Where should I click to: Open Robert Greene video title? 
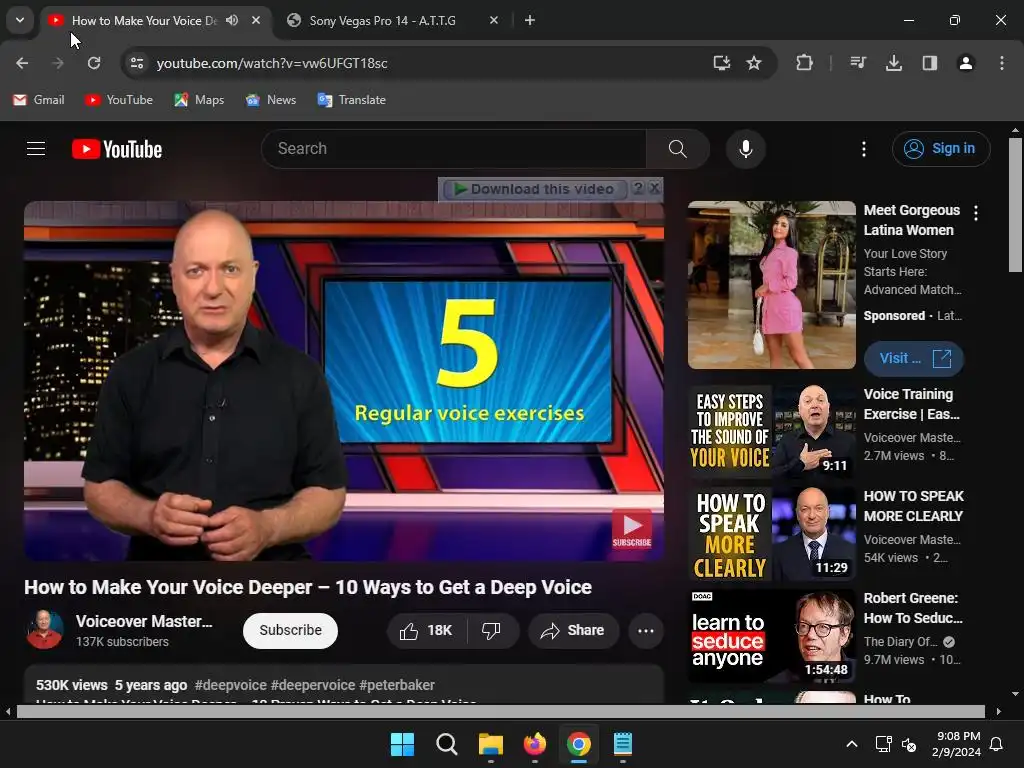(913, 608)
